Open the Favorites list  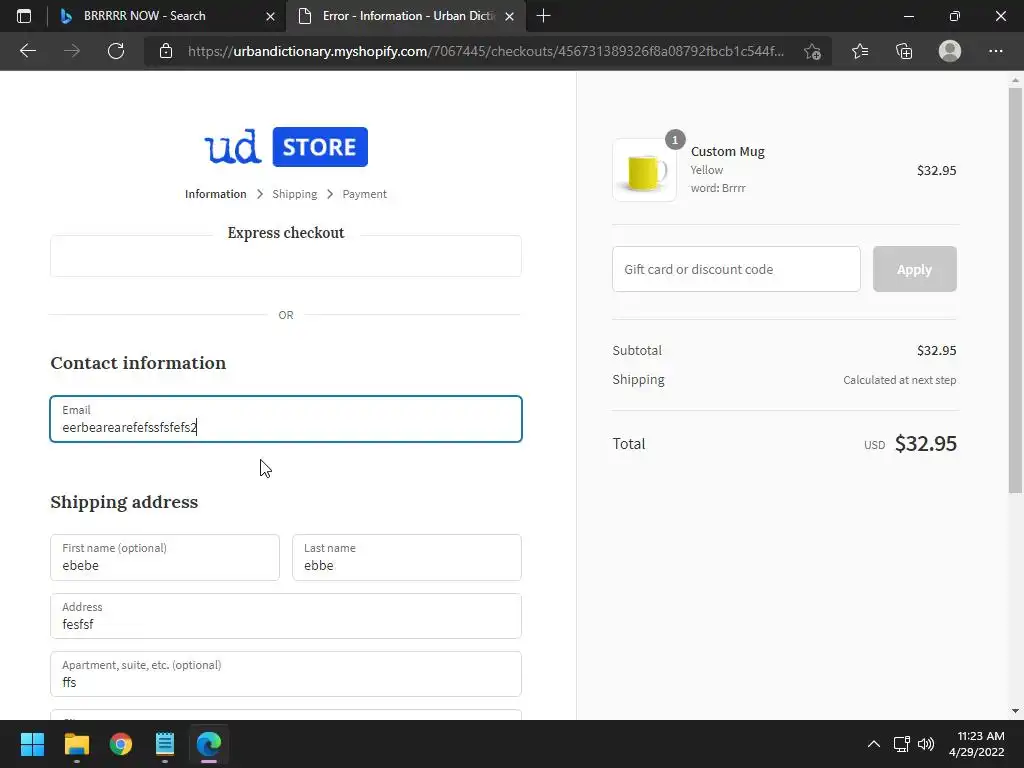[x=860, y=51]
